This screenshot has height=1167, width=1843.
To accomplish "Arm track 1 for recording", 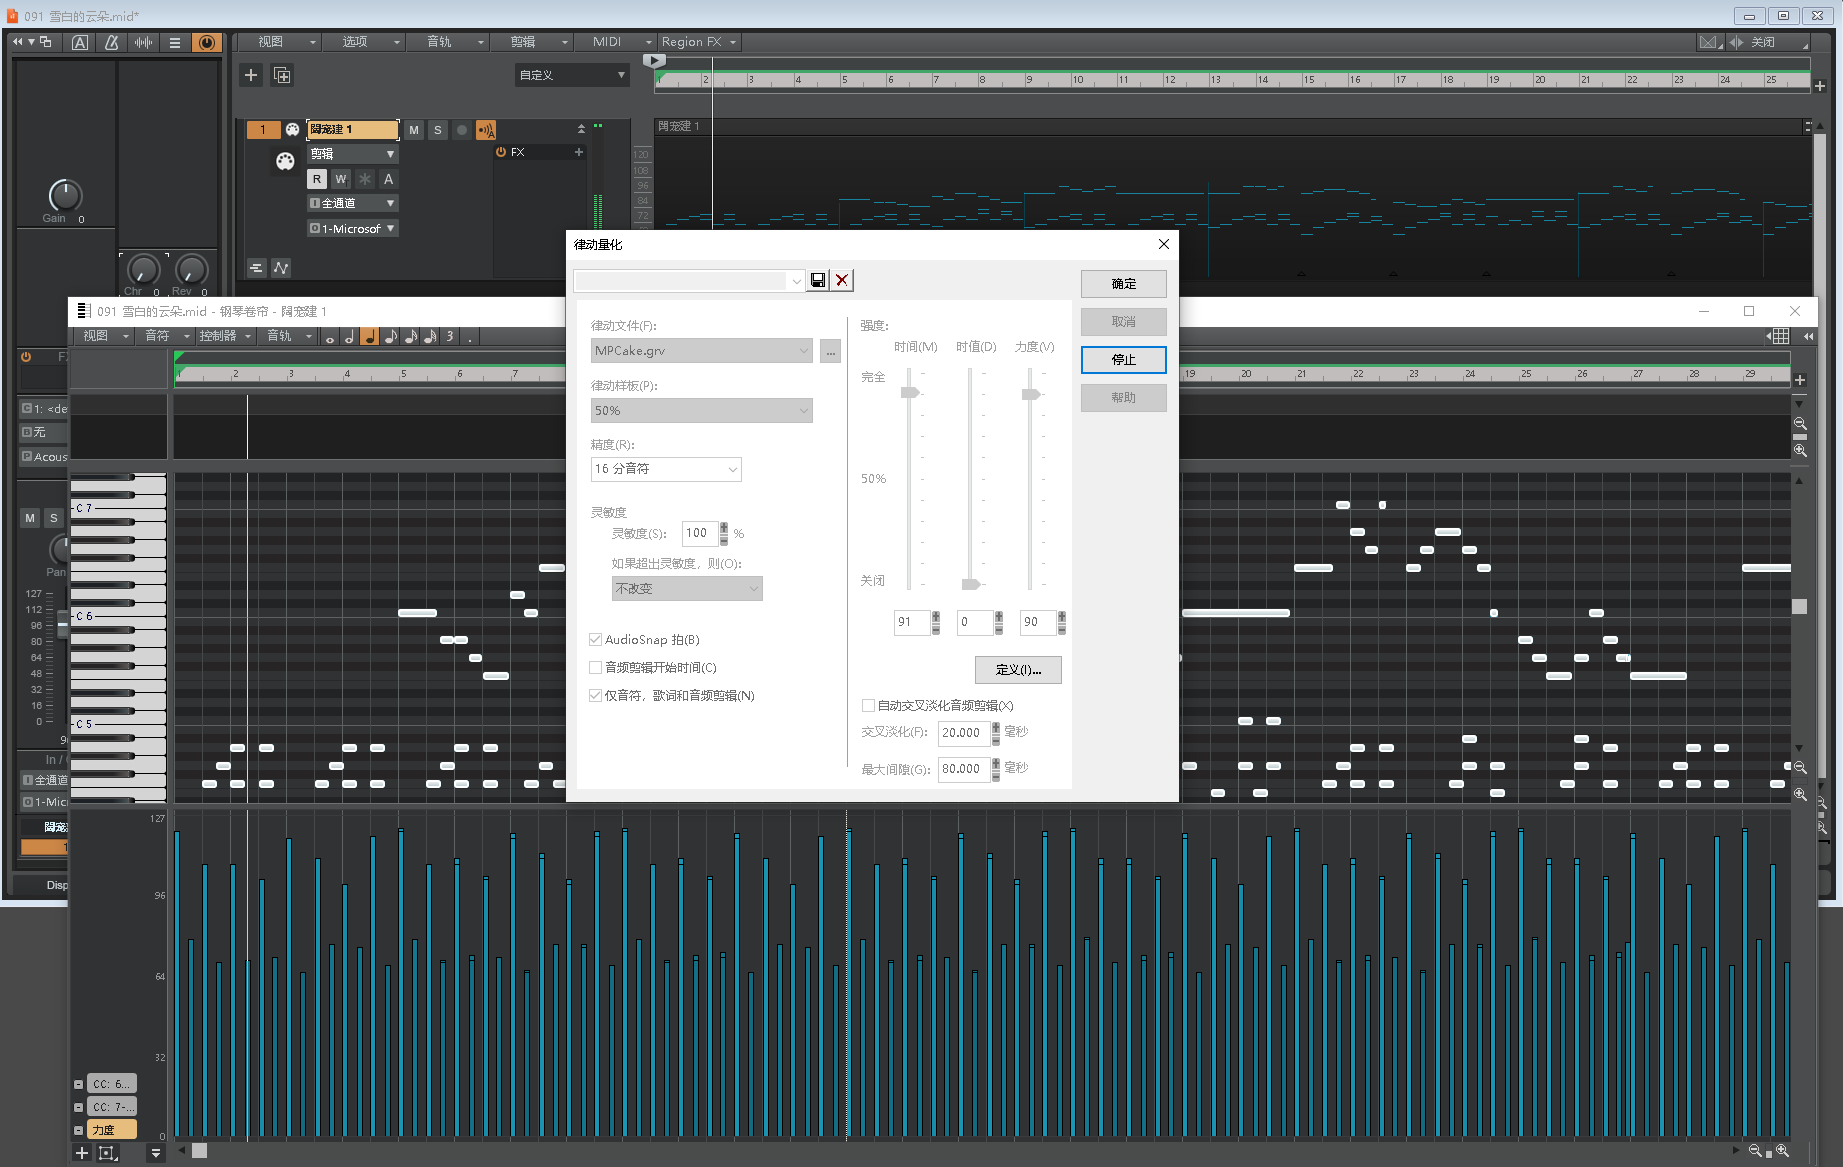I will point(461,130).
